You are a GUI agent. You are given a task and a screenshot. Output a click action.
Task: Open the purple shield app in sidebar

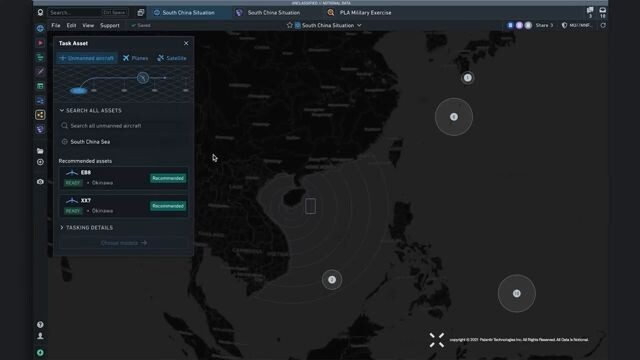point(40,129)
